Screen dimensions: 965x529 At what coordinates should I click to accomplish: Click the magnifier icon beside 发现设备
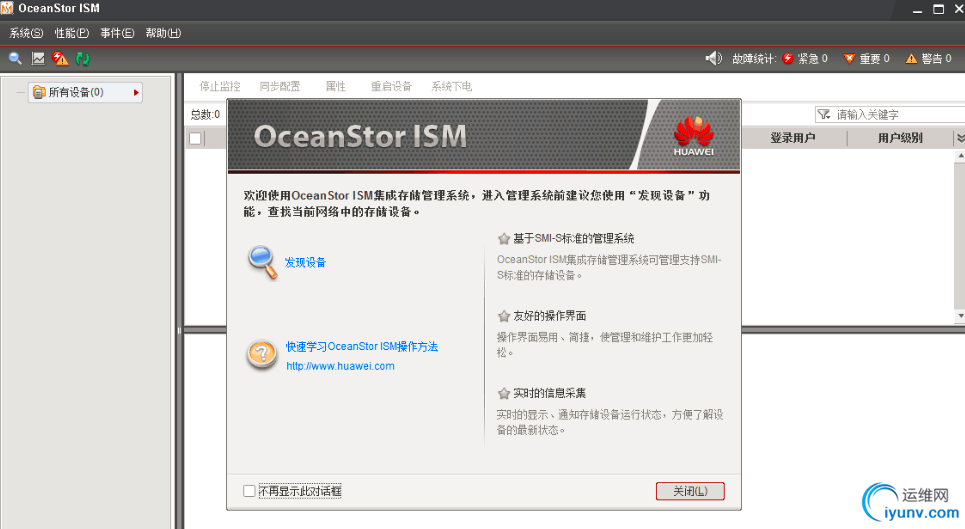pos(263,263)
